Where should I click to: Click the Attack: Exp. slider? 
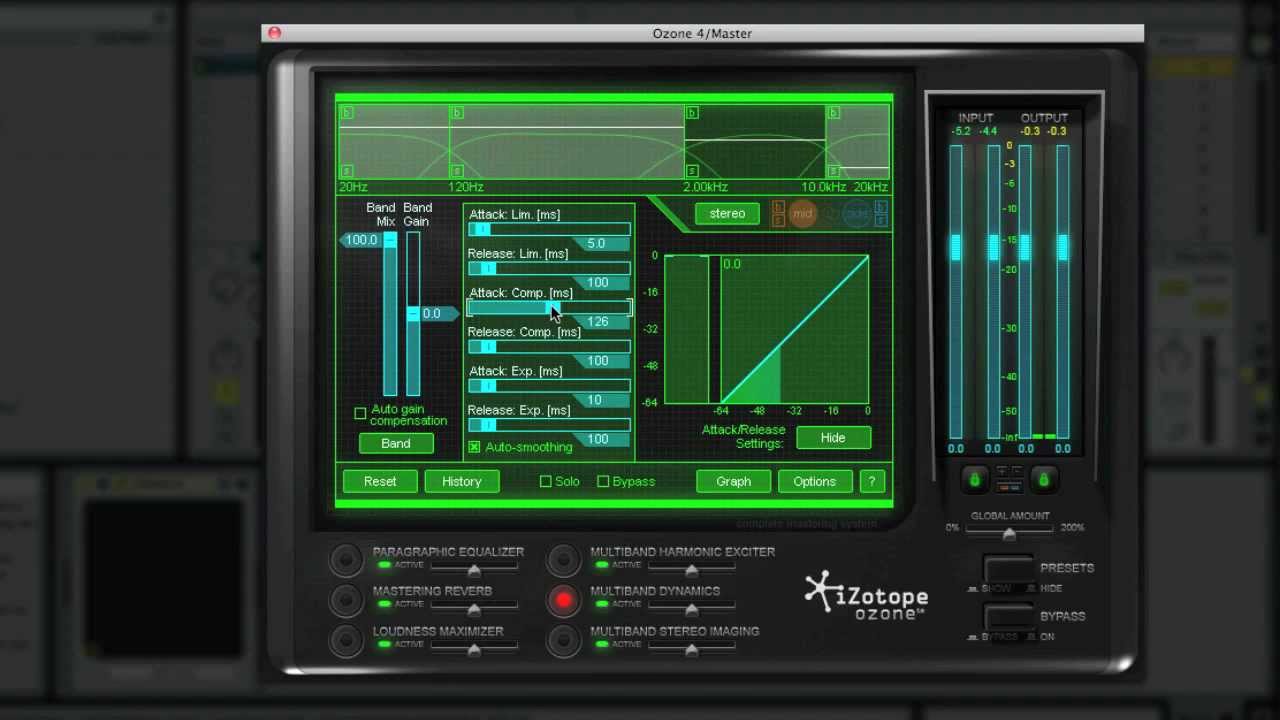(x=549, y=385)
